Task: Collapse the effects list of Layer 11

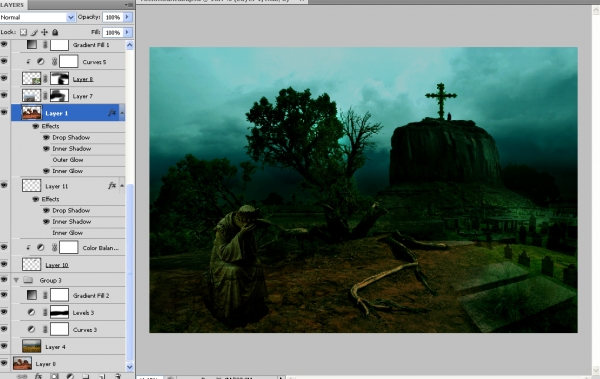Action: (122, 186)
